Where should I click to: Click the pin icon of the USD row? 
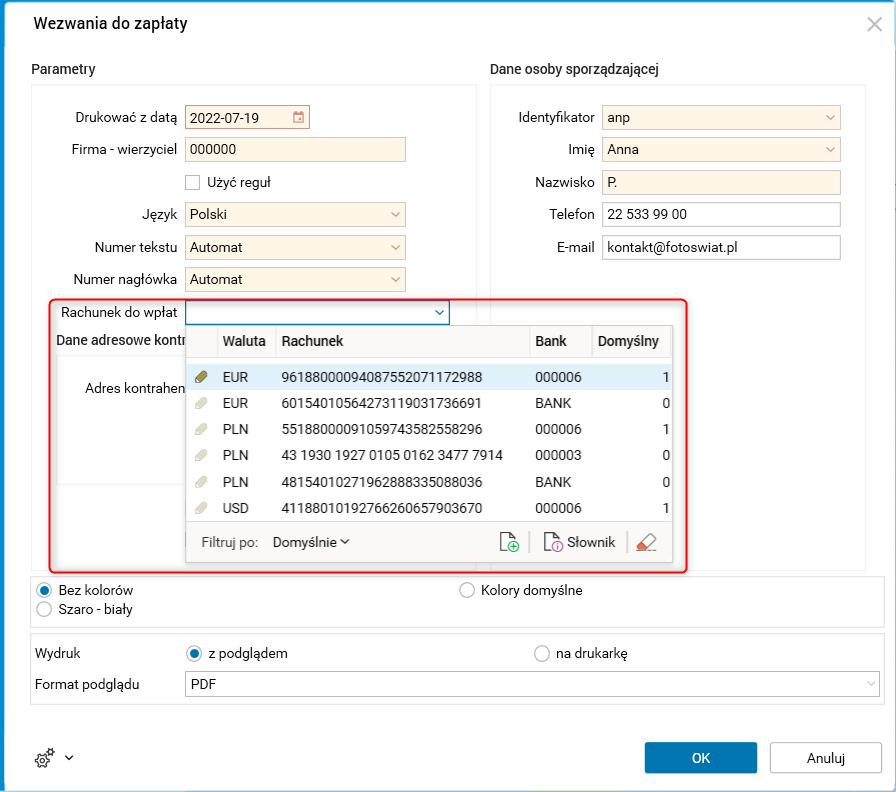click(x=201, y=508)
